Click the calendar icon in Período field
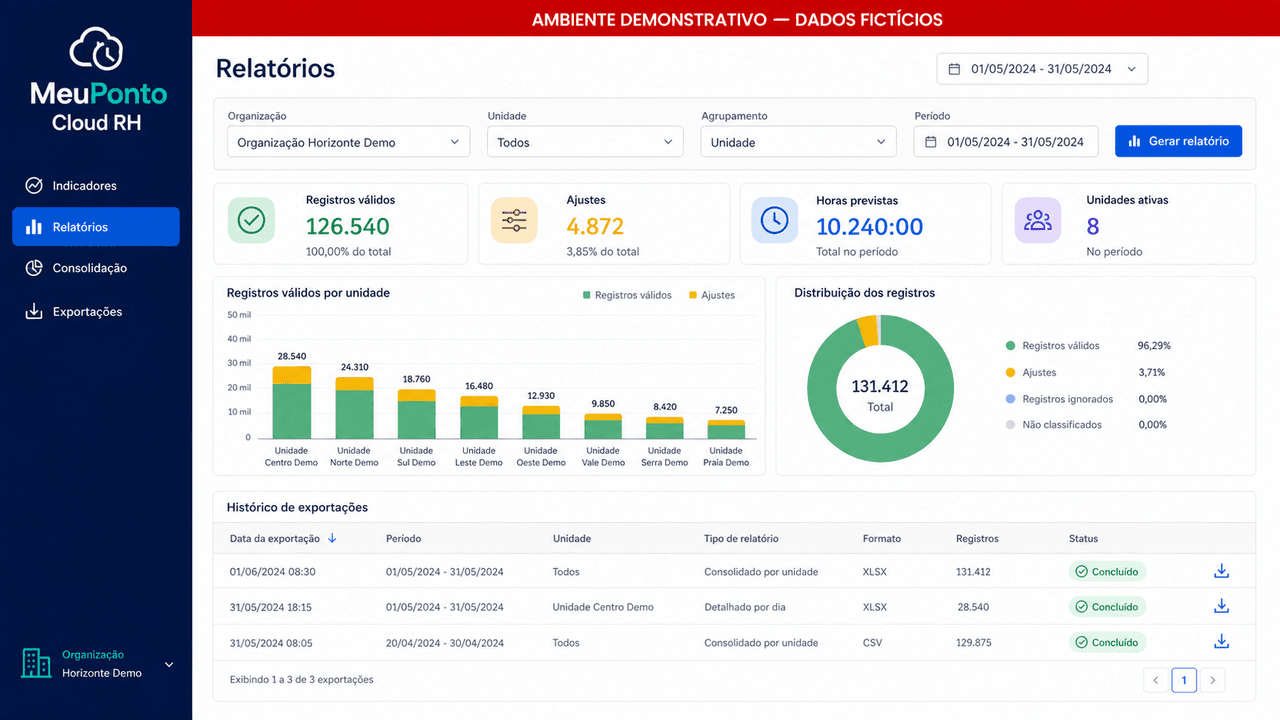 point(931,142)
